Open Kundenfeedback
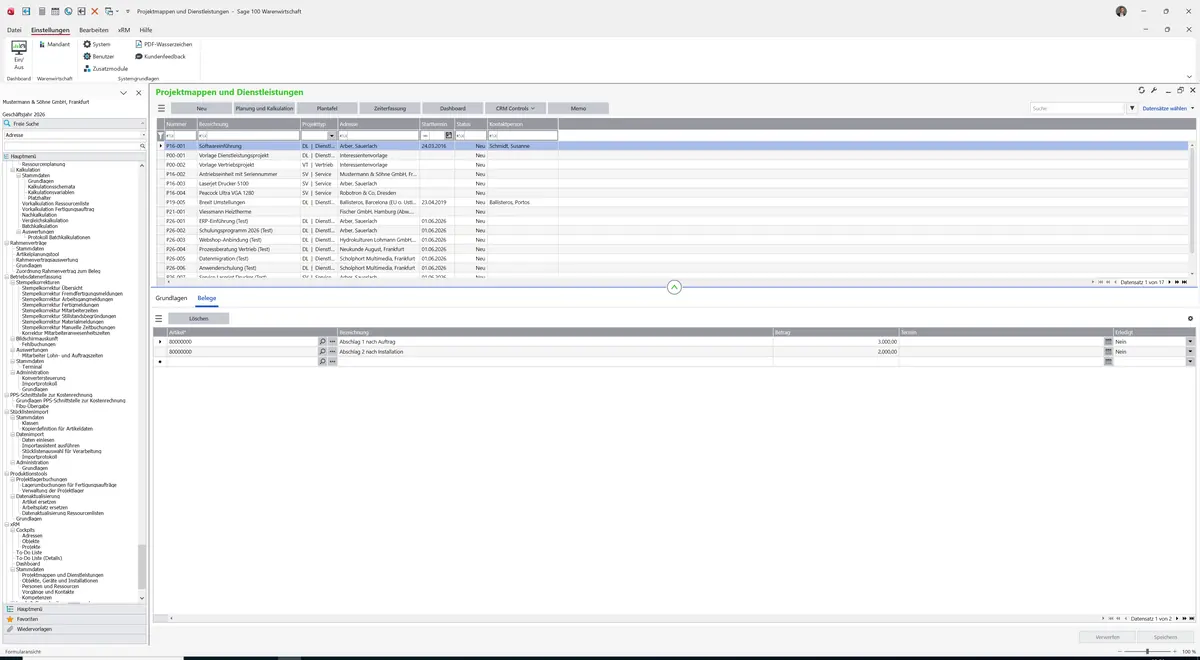 coord(160,56)
